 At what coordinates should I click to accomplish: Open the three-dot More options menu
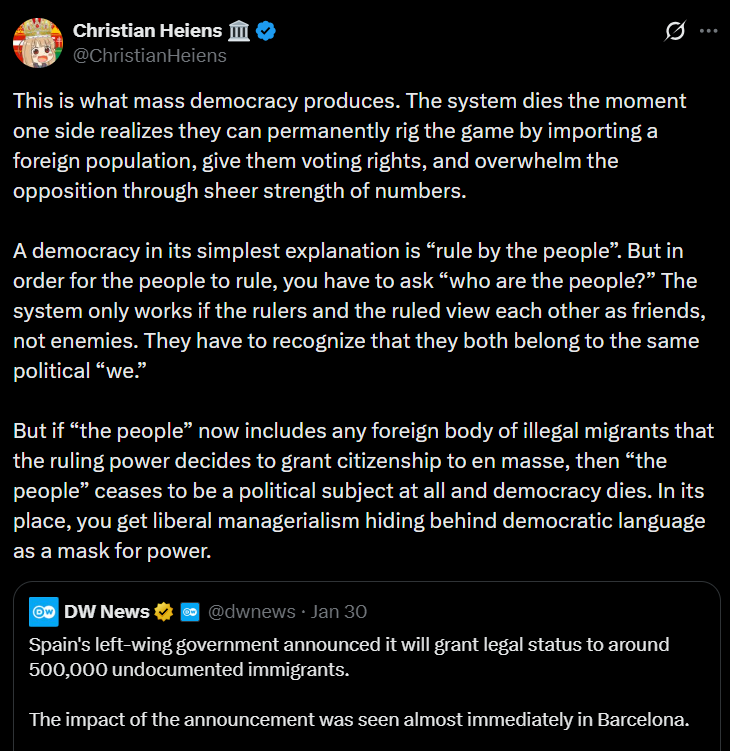(708, 32)
